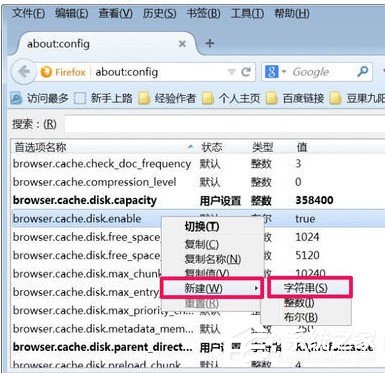Choose 布尔(B) in submenu
The image size is (385, 373).
(306, 317)
